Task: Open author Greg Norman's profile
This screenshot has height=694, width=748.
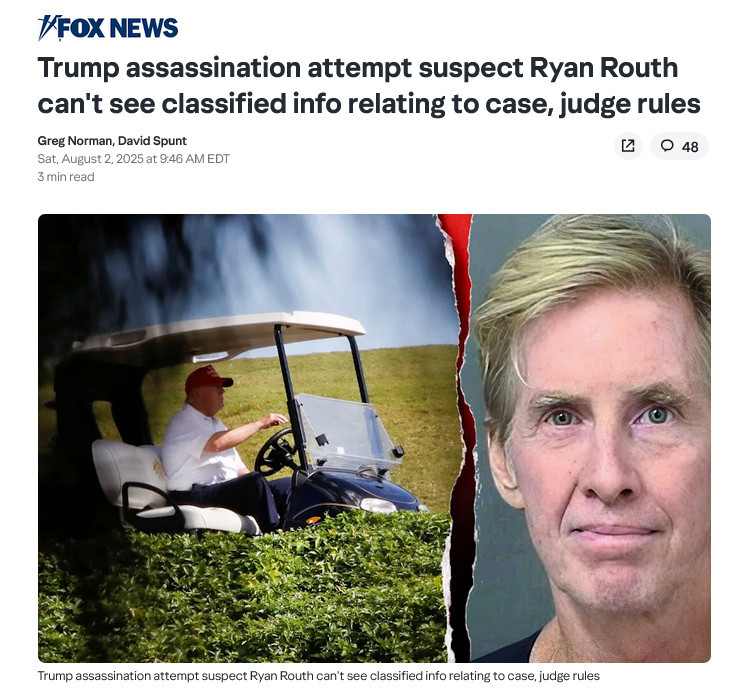Action: pos(74,141)
